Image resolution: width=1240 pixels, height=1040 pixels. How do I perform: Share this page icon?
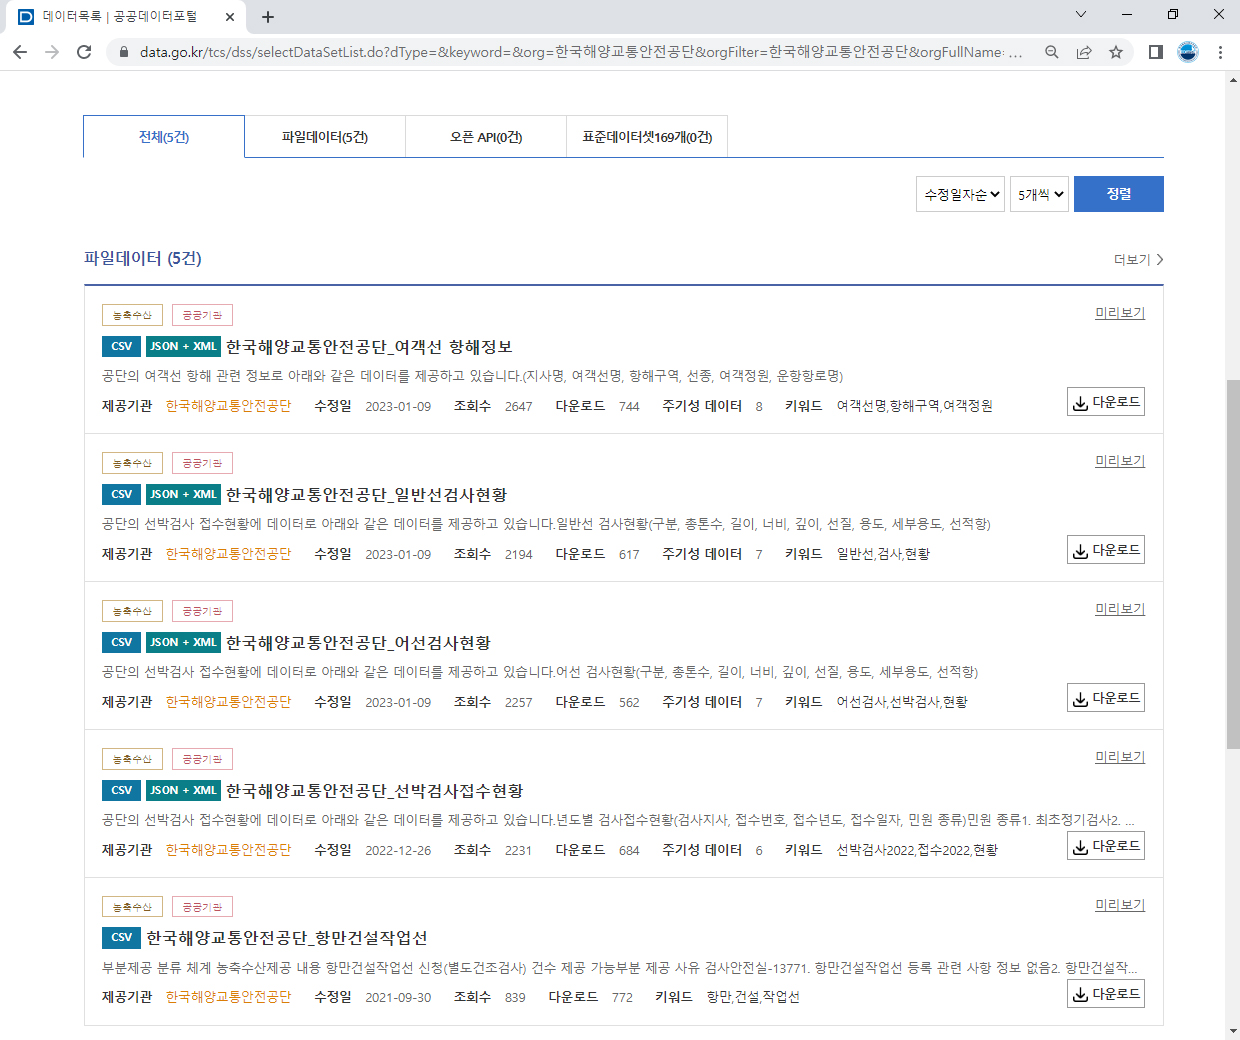pyautogui.click(x=1084, y=52)
